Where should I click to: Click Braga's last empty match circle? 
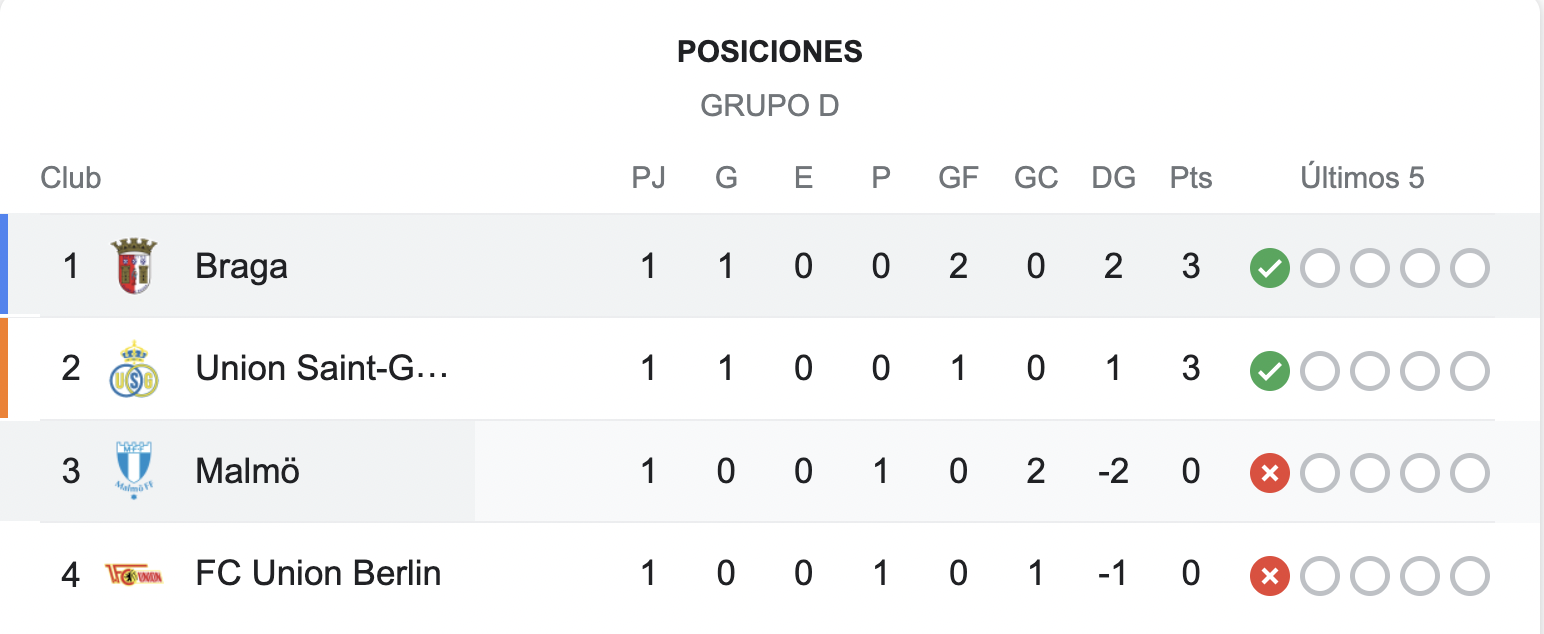coord(1470,268)
